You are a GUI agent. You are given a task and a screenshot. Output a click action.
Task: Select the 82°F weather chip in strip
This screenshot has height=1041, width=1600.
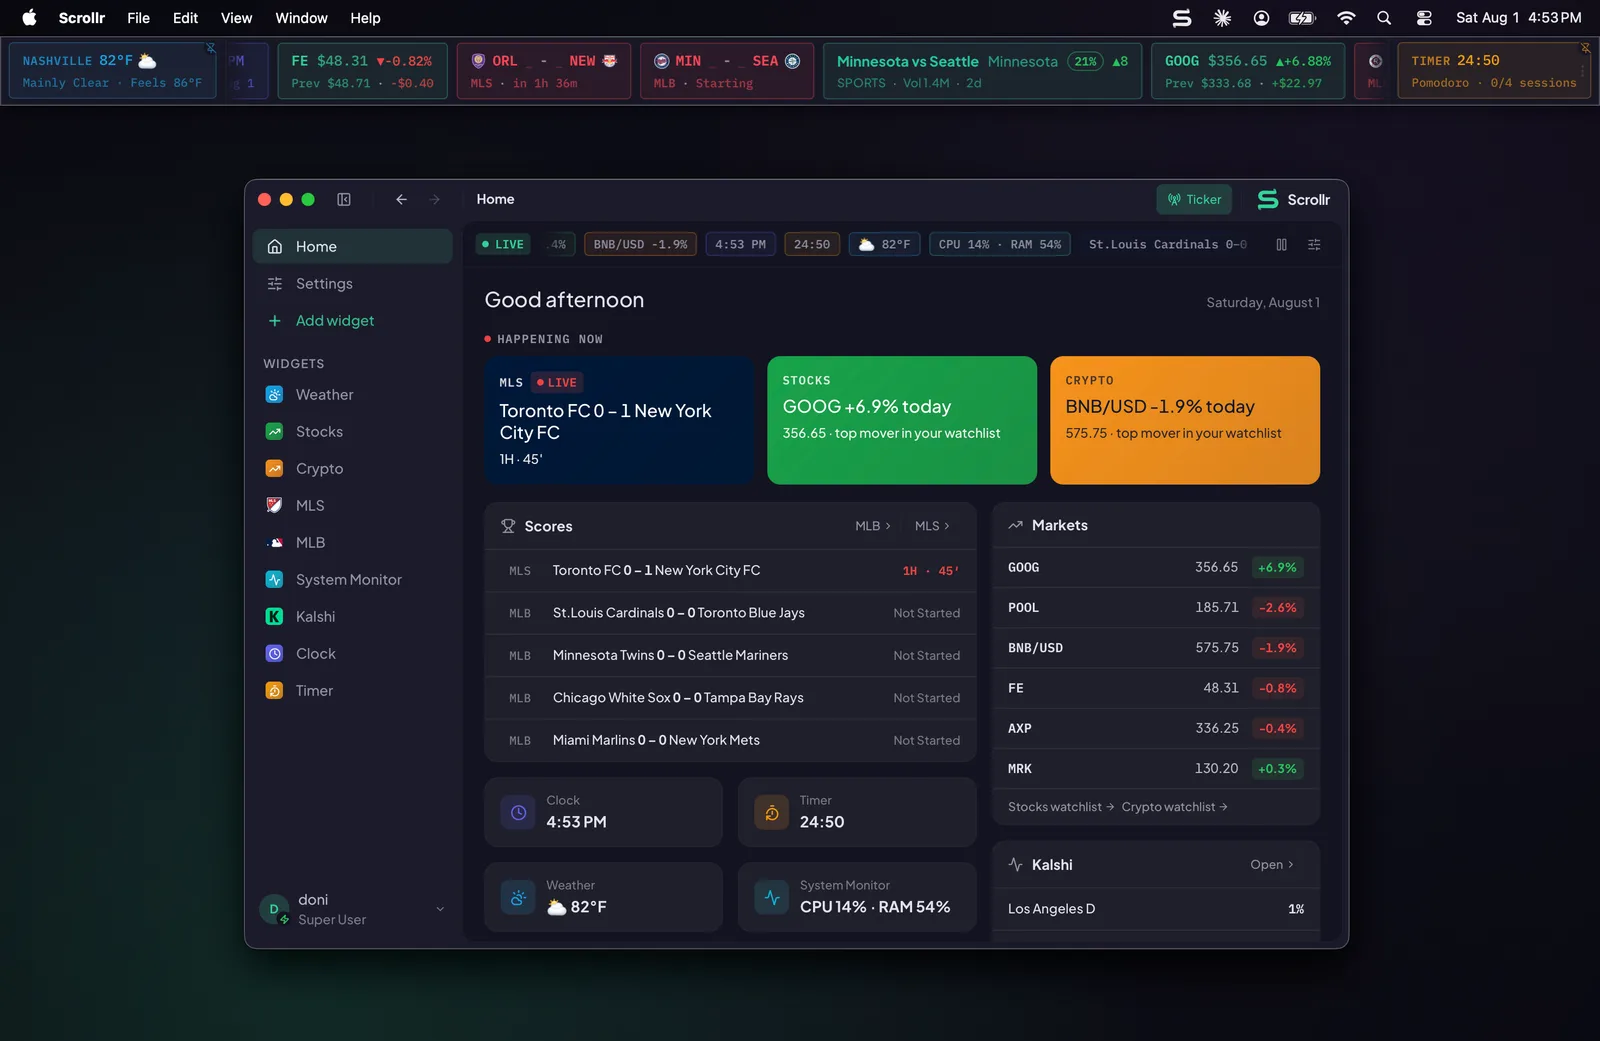884,245
